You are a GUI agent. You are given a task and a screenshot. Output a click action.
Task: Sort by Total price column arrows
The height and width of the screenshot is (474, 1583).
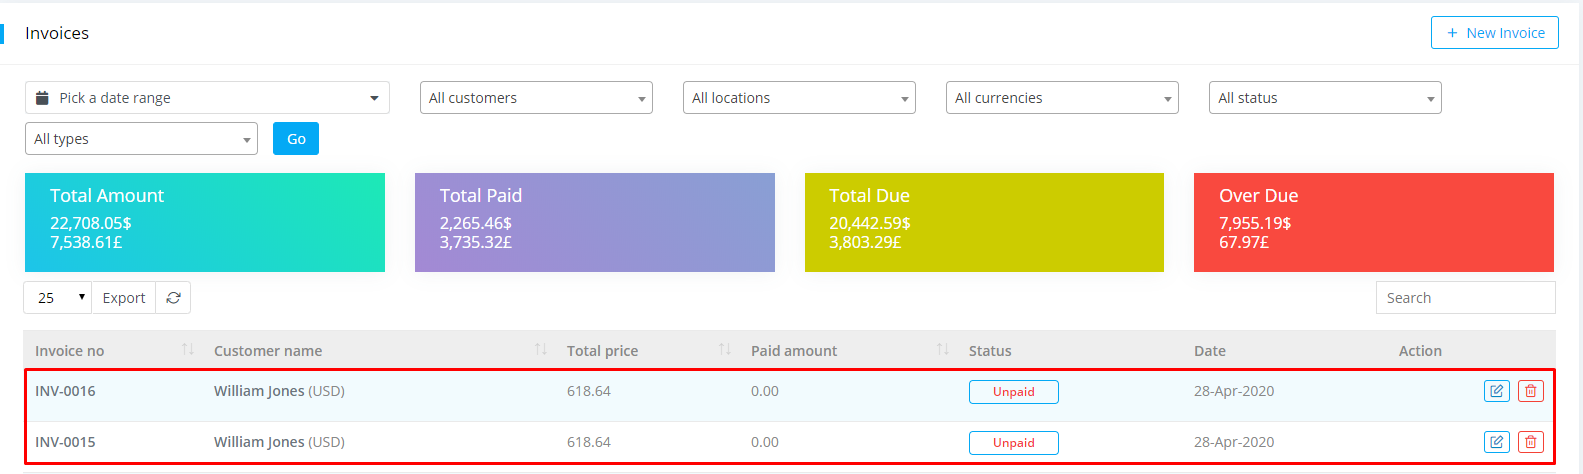[x=725, y=349]
